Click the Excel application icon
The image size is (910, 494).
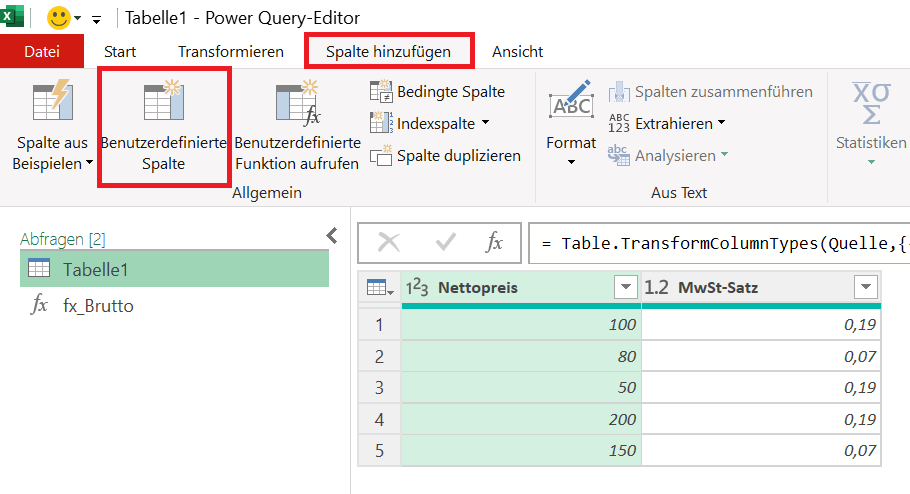[12, 15]
